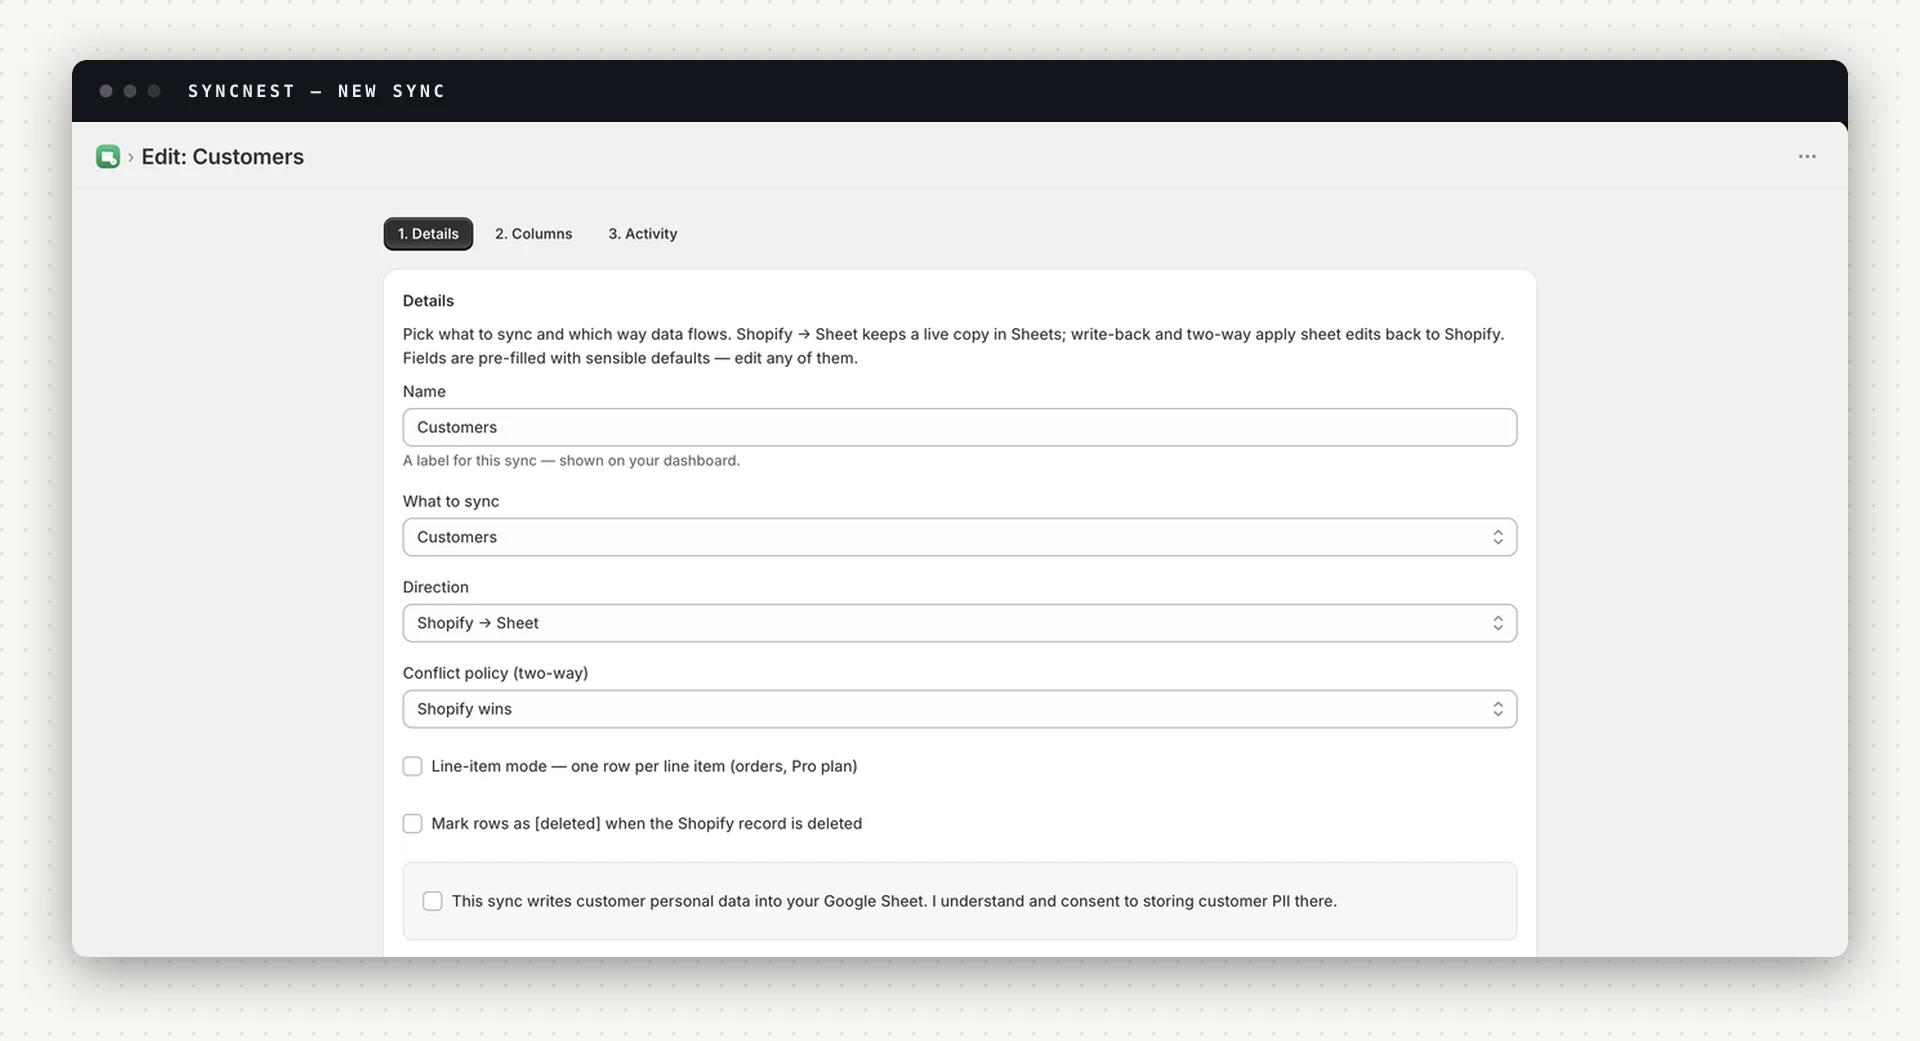Click the SYNCNEST — NEW SYNC window title
Screen dimensions: 1920x1041
pos(317,91)
